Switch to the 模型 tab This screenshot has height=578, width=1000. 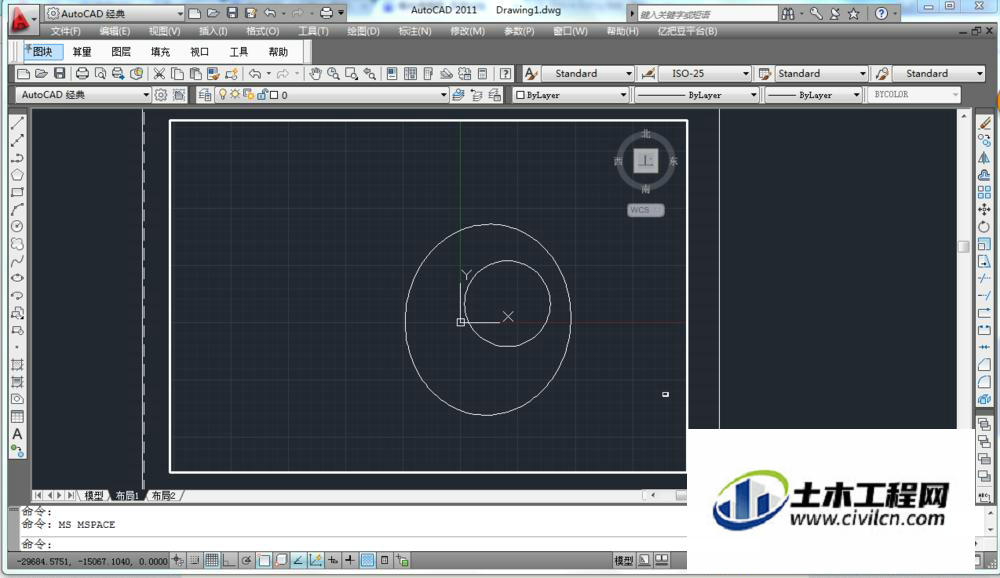pyautogui.click(x=93, y=496)
